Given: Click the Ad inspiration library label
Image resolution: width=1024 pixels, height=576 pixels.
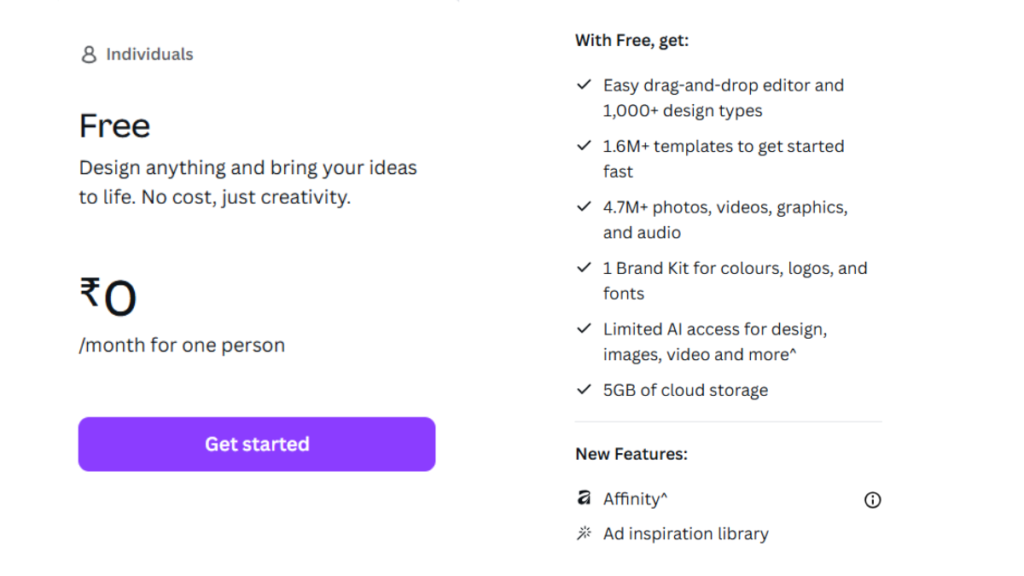Looking at the screenshot, I should 685,533.
